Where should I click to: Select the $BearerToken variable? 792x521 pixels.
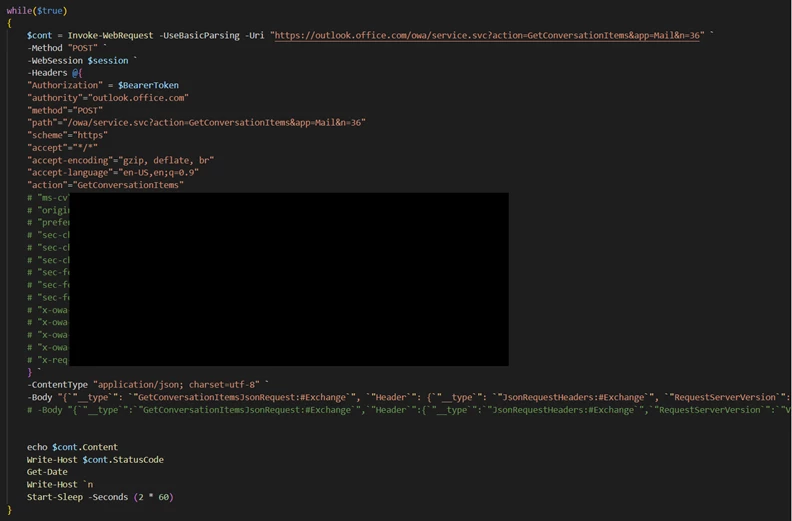[x=148, y=85]
